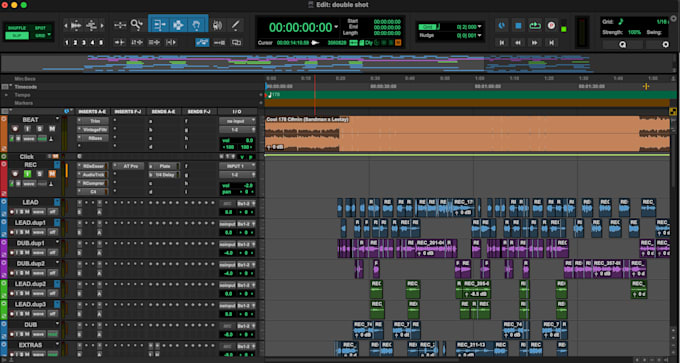Screen dimensions: 680x363
Task: Solo the BEAT track
Action: (40, 129)
